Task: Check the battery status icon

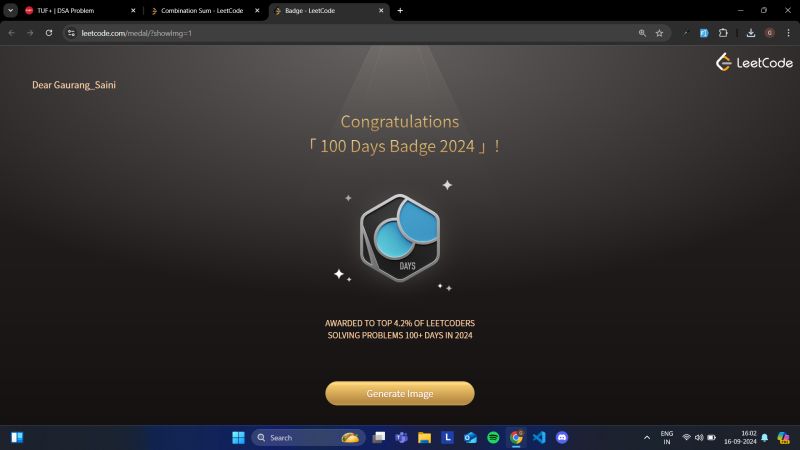Action: click(x=711, y=437)
